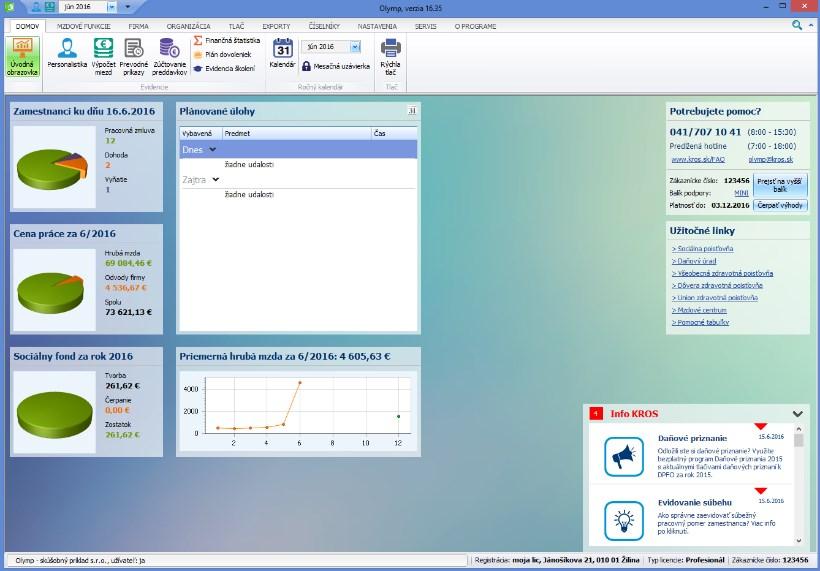Screen dimensions: 820x571
Task: Click Prejsť na vyšší balík button
Action: [780, 185]
